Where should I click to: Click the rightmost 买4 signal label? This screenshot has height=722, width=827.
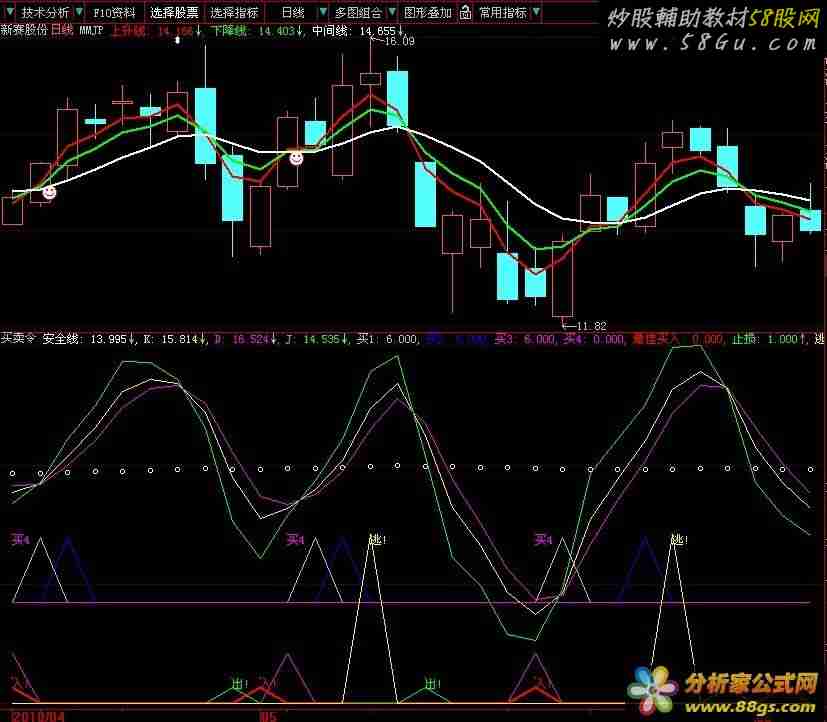[x=543, y=539]
